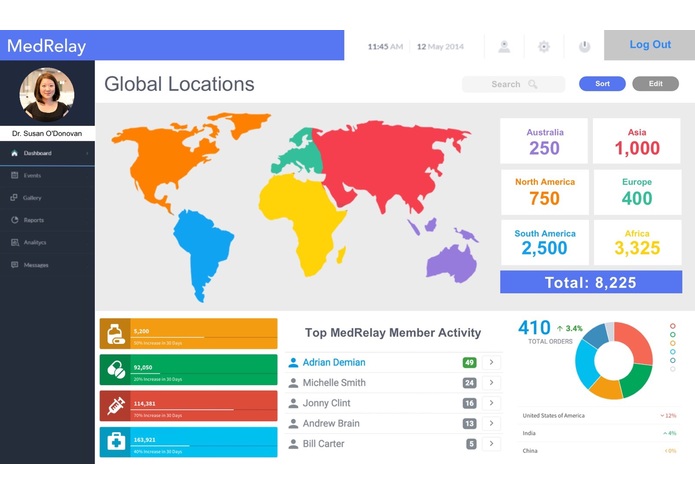
Task: Click person icon beside Jonny Clint
Action: tap(293, 403)
